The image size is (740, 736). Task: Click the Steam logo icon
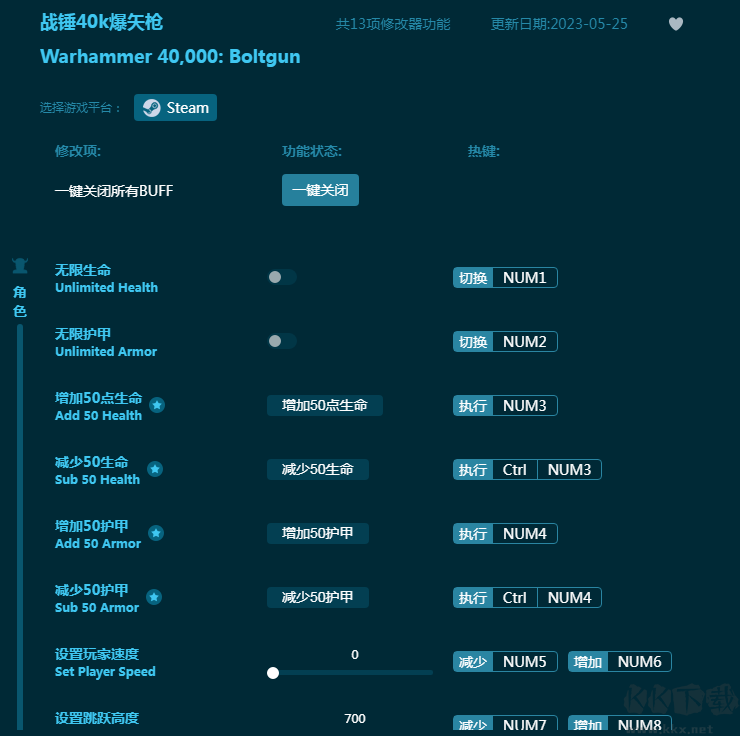tap(151, 108)
